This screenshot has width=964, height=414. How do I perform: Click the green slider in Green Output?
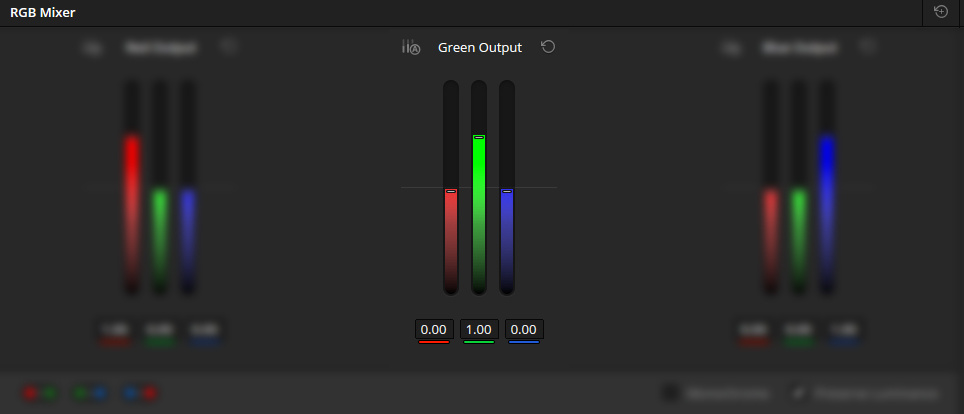coord(479,188)
